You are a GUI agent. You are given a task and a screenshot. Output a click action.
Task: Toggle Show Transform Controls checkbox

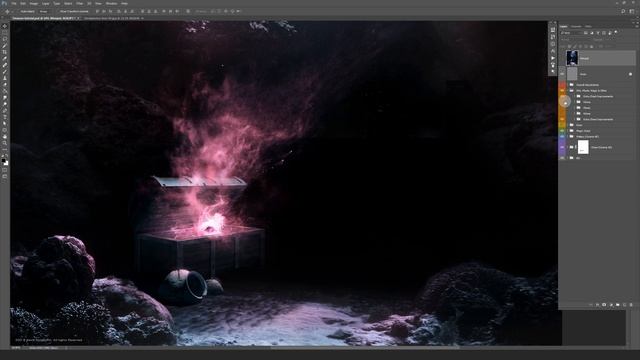(58, 11)
